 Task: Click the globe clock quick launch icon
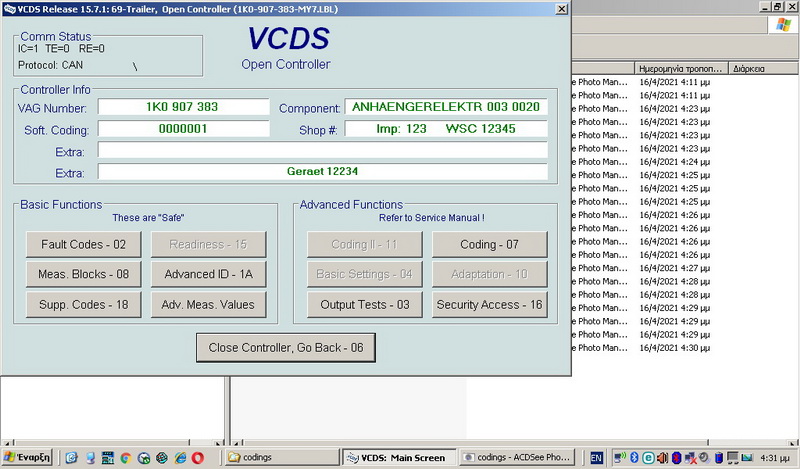tap(144, 458)
